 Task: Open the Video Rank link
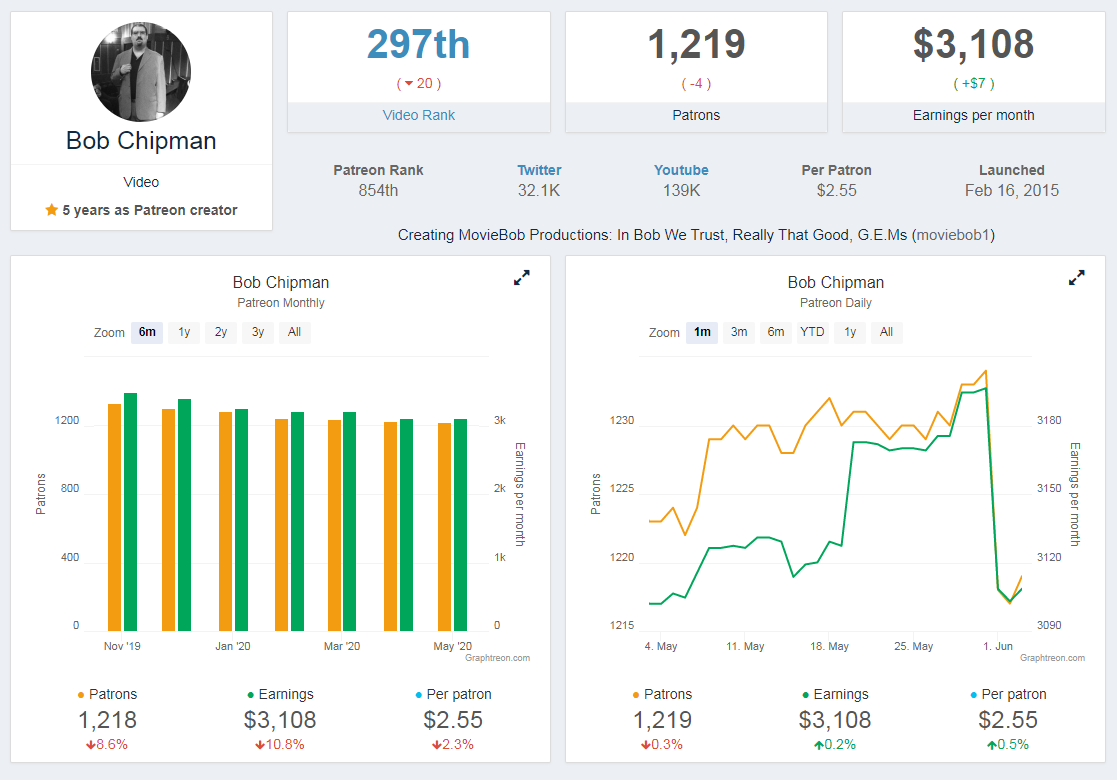click(419, 115)
